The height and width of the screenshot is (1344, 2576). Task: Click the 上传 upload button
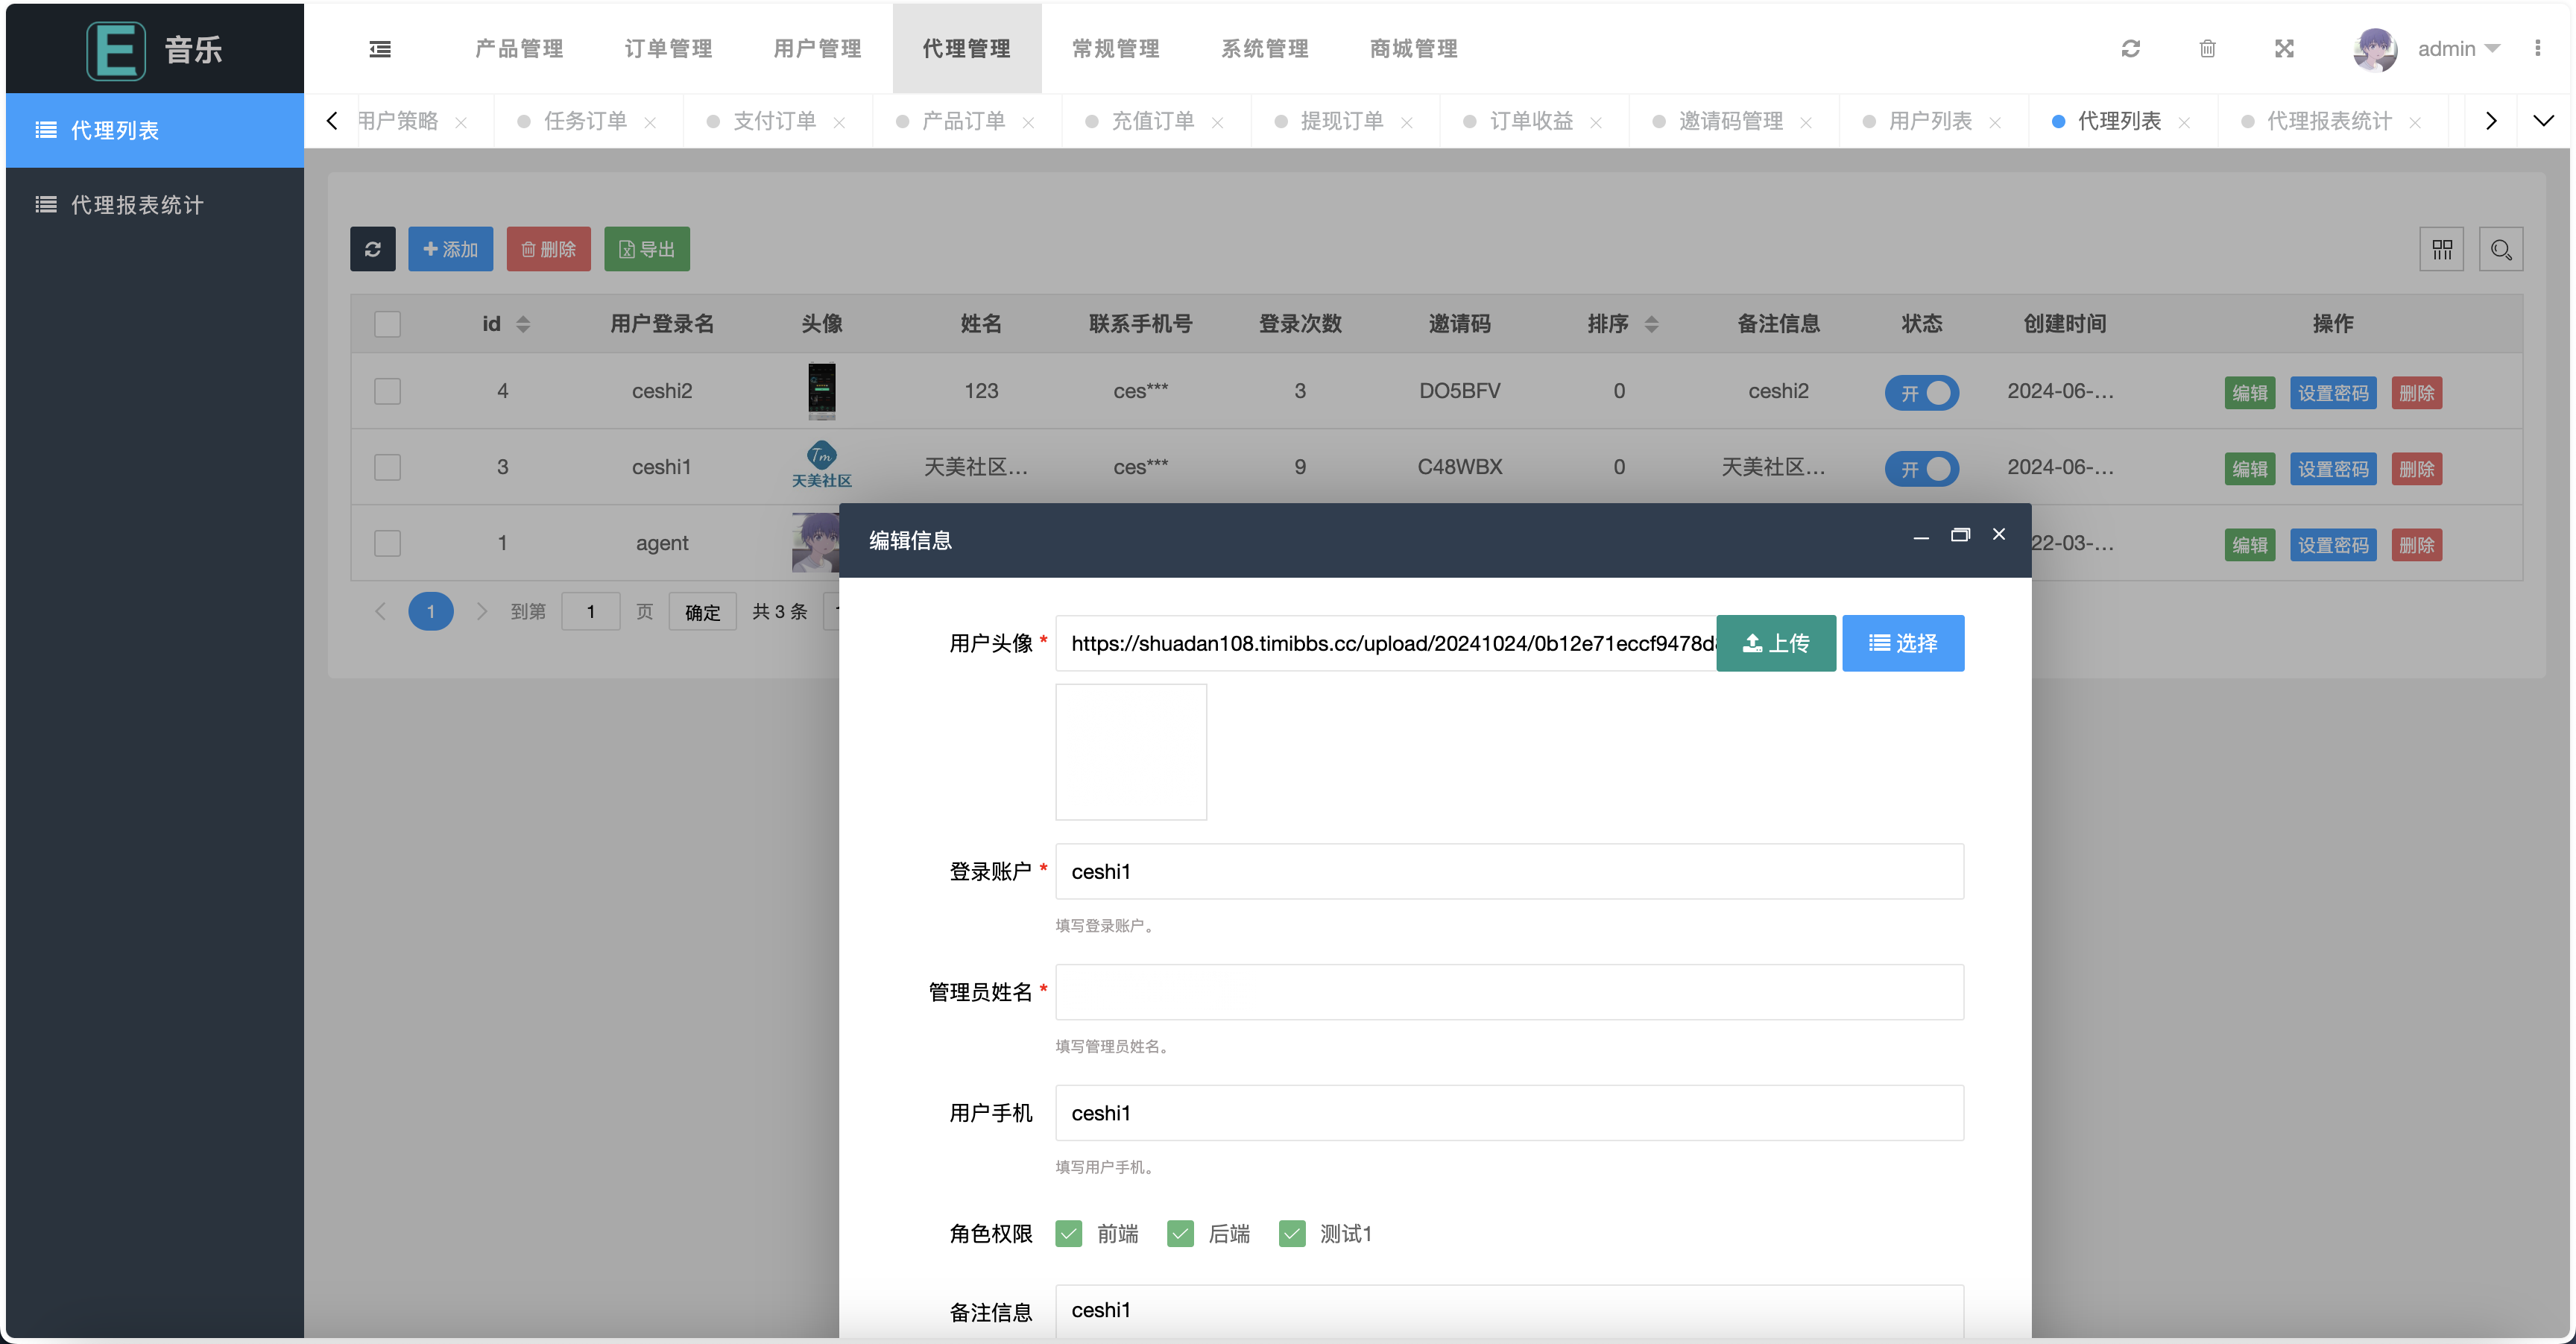click(1776, 643)
